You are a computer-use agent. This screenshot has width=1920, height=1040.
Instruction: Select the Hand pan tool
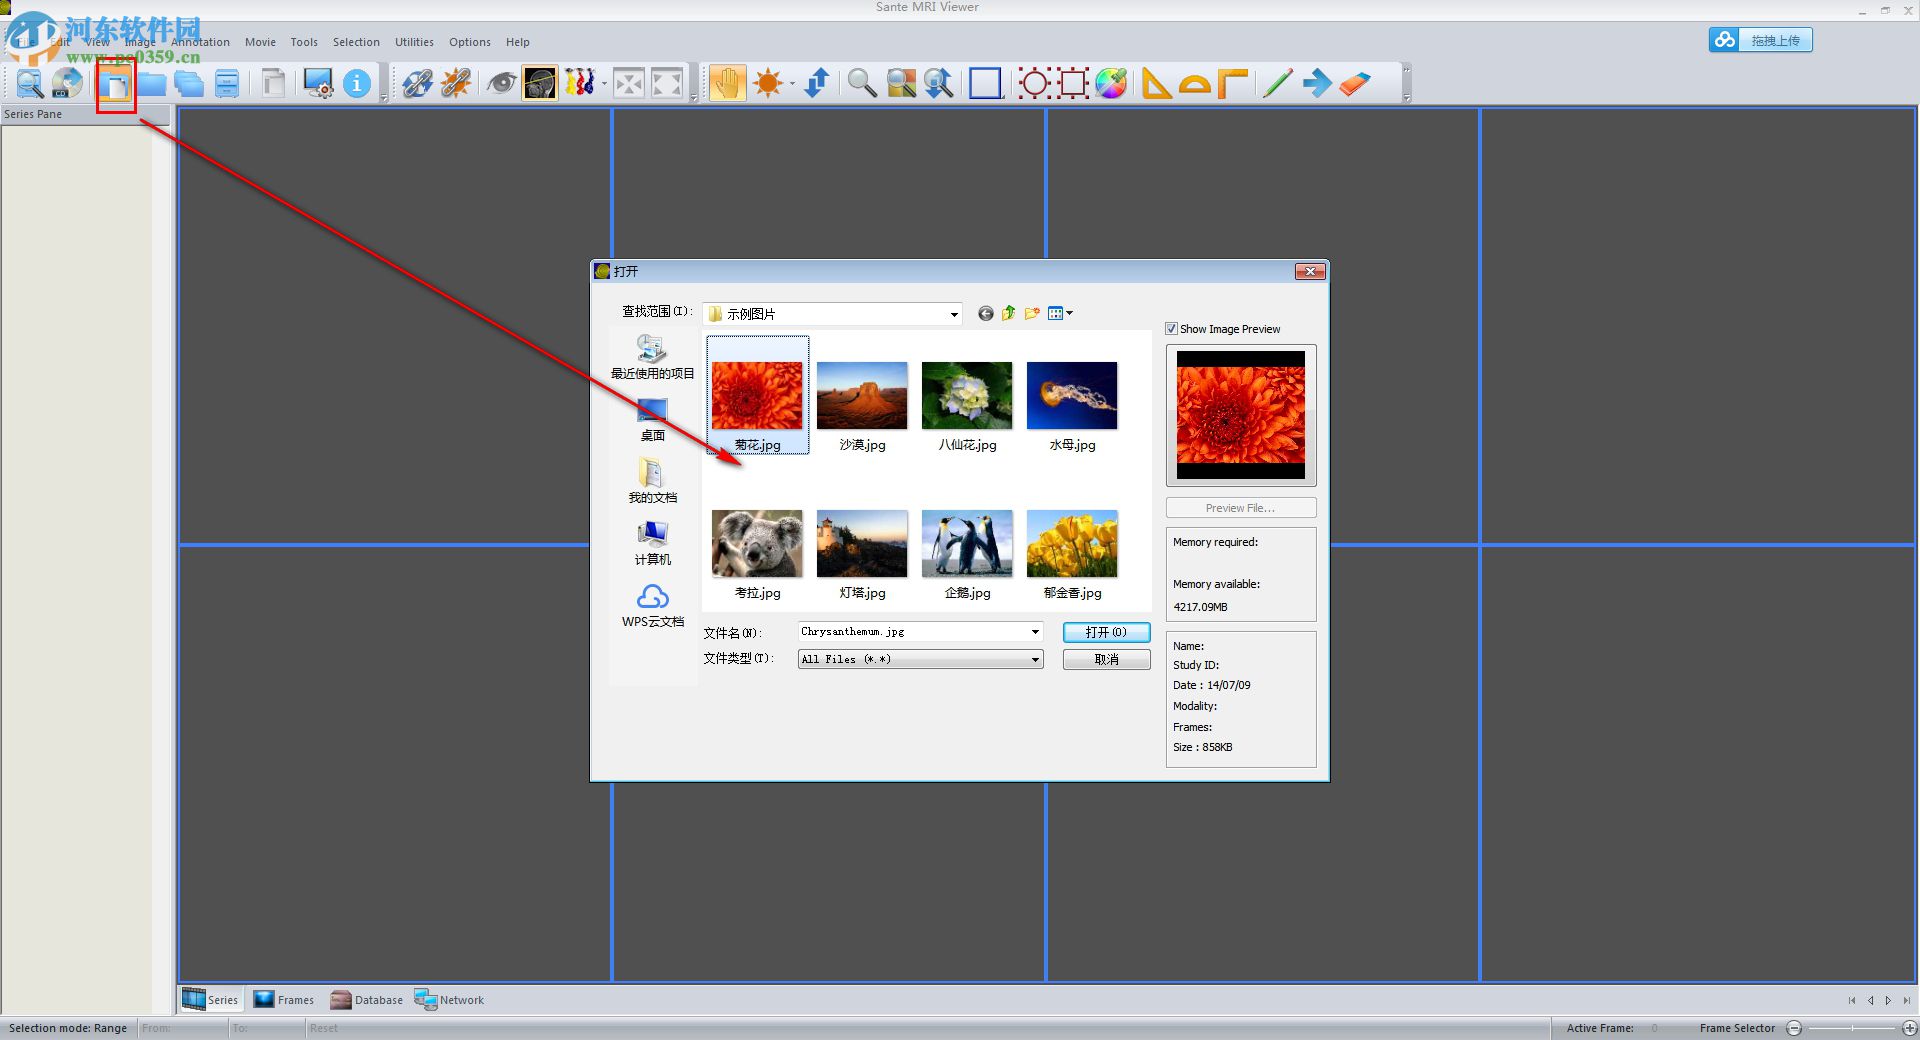727,83
